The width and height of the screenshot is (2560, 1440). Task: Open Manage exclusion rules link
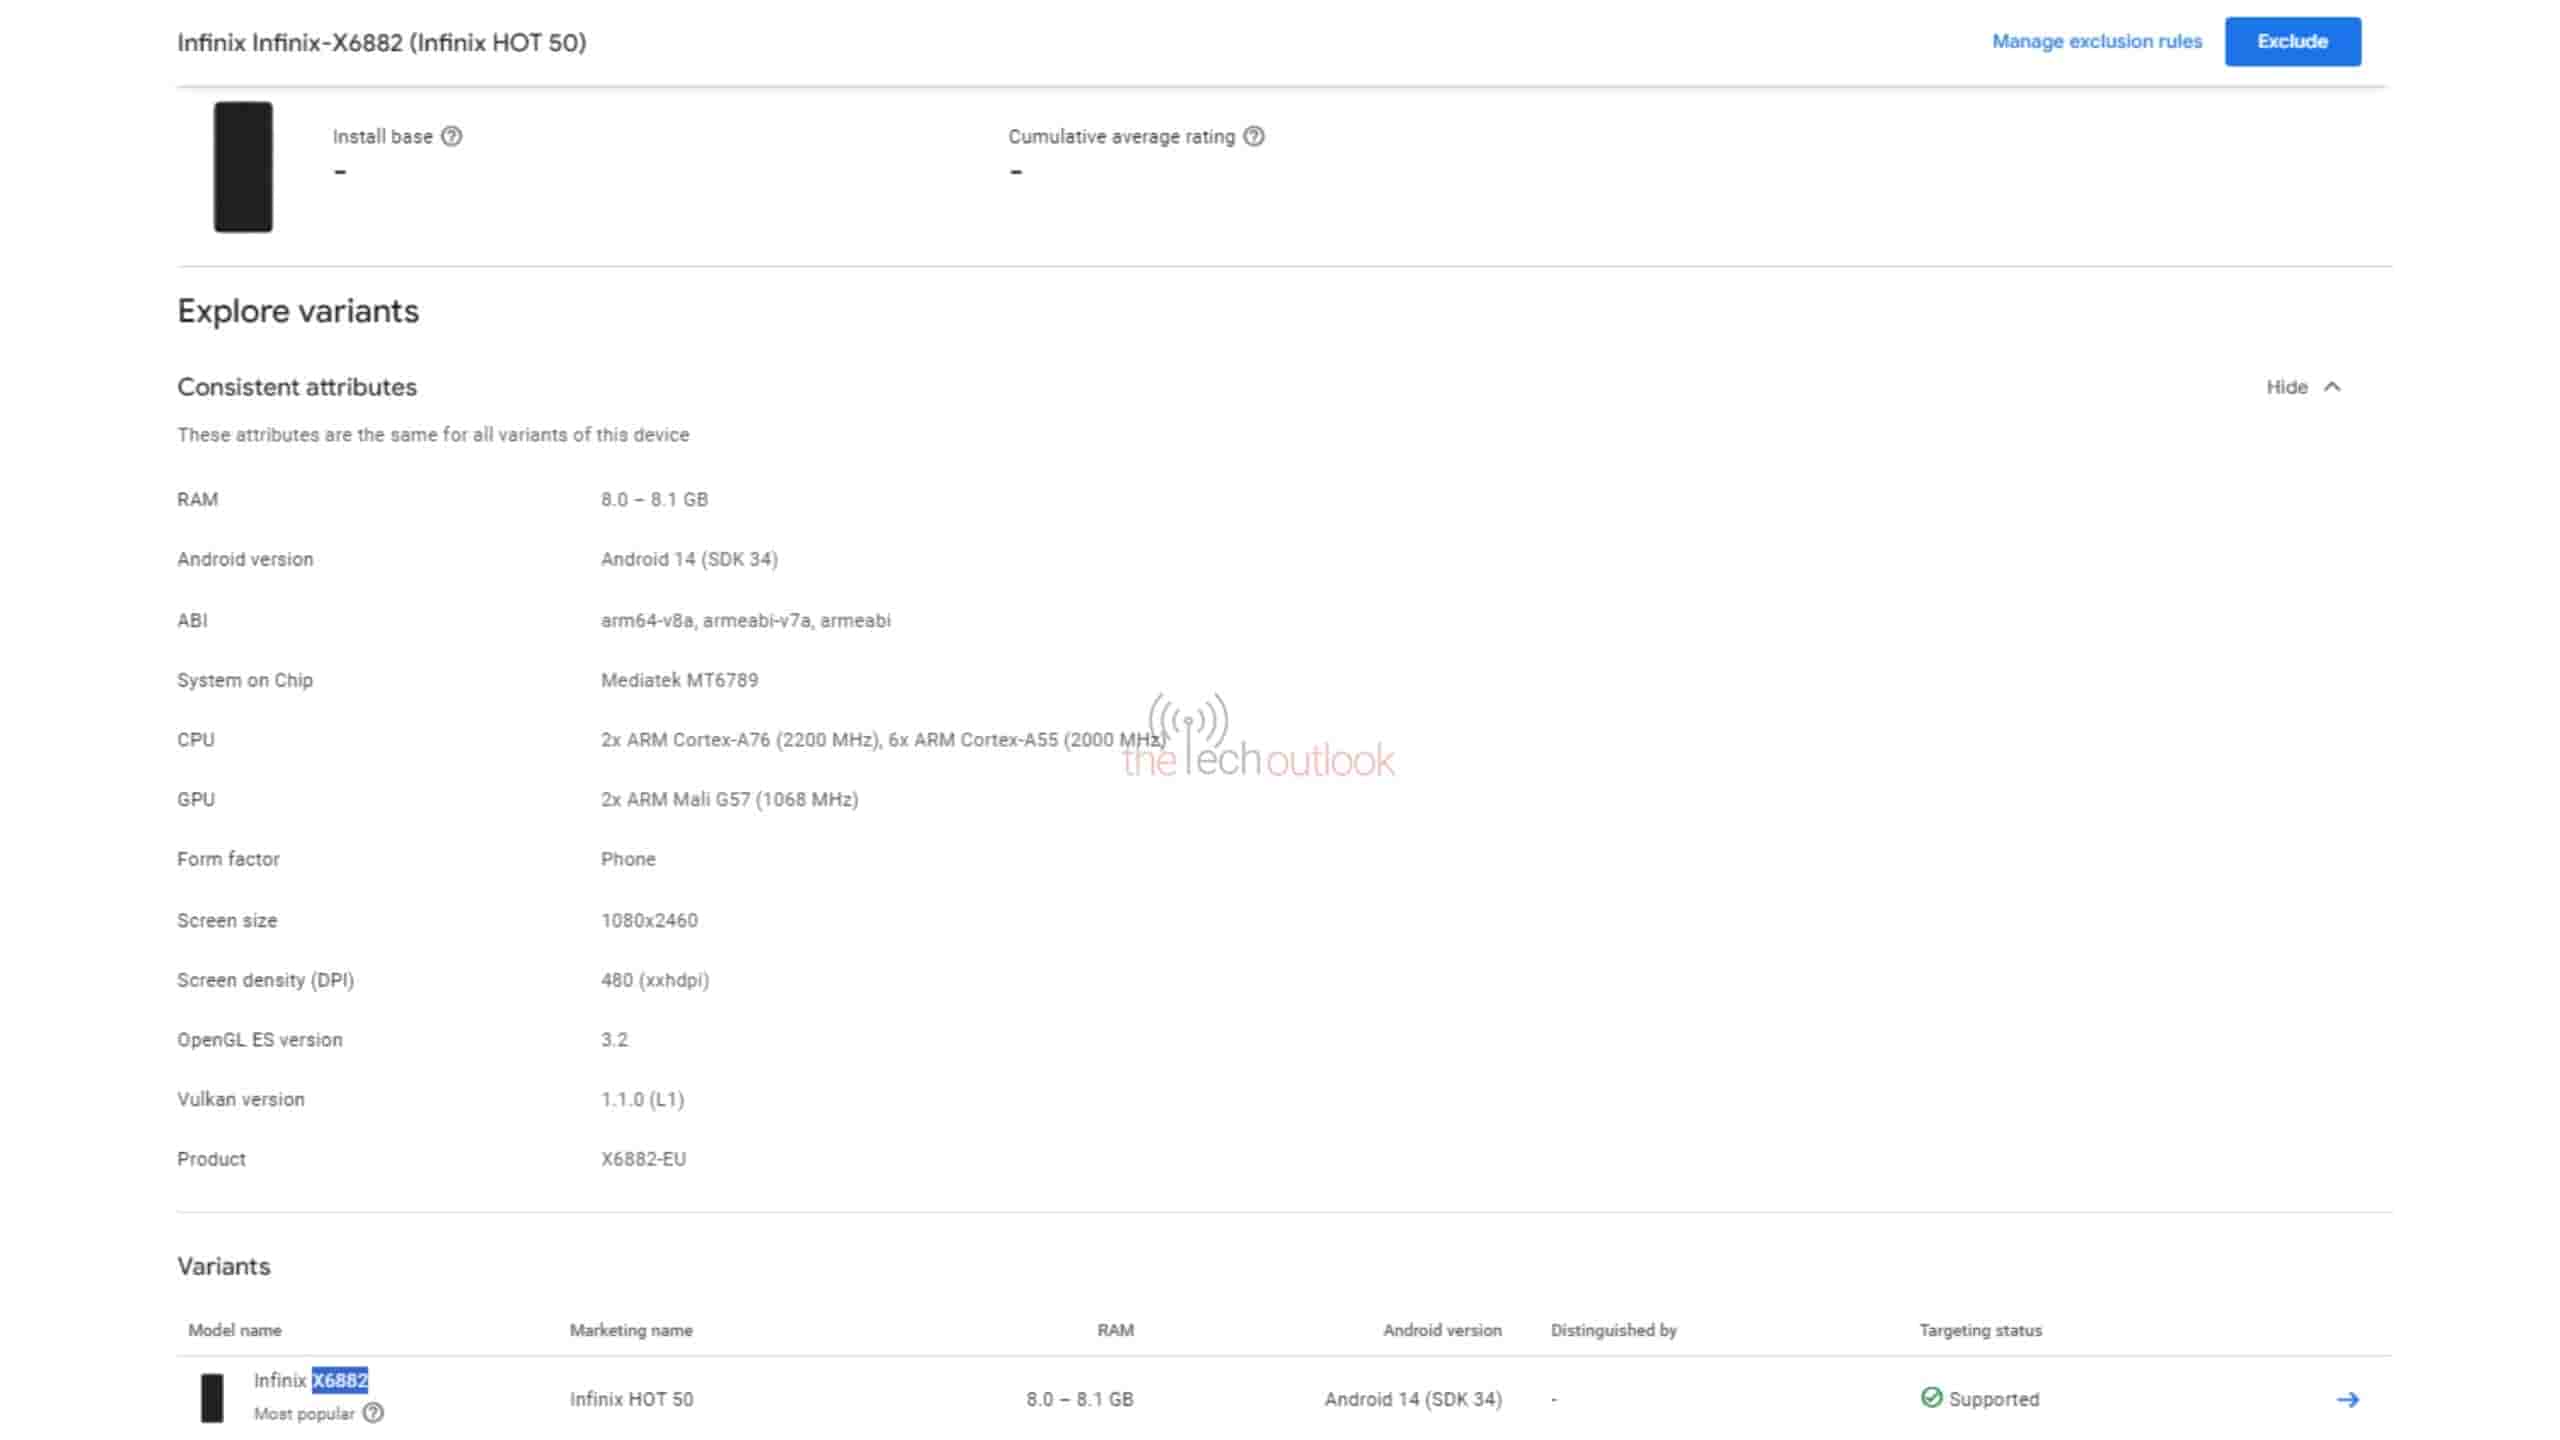coord(2096,41)
